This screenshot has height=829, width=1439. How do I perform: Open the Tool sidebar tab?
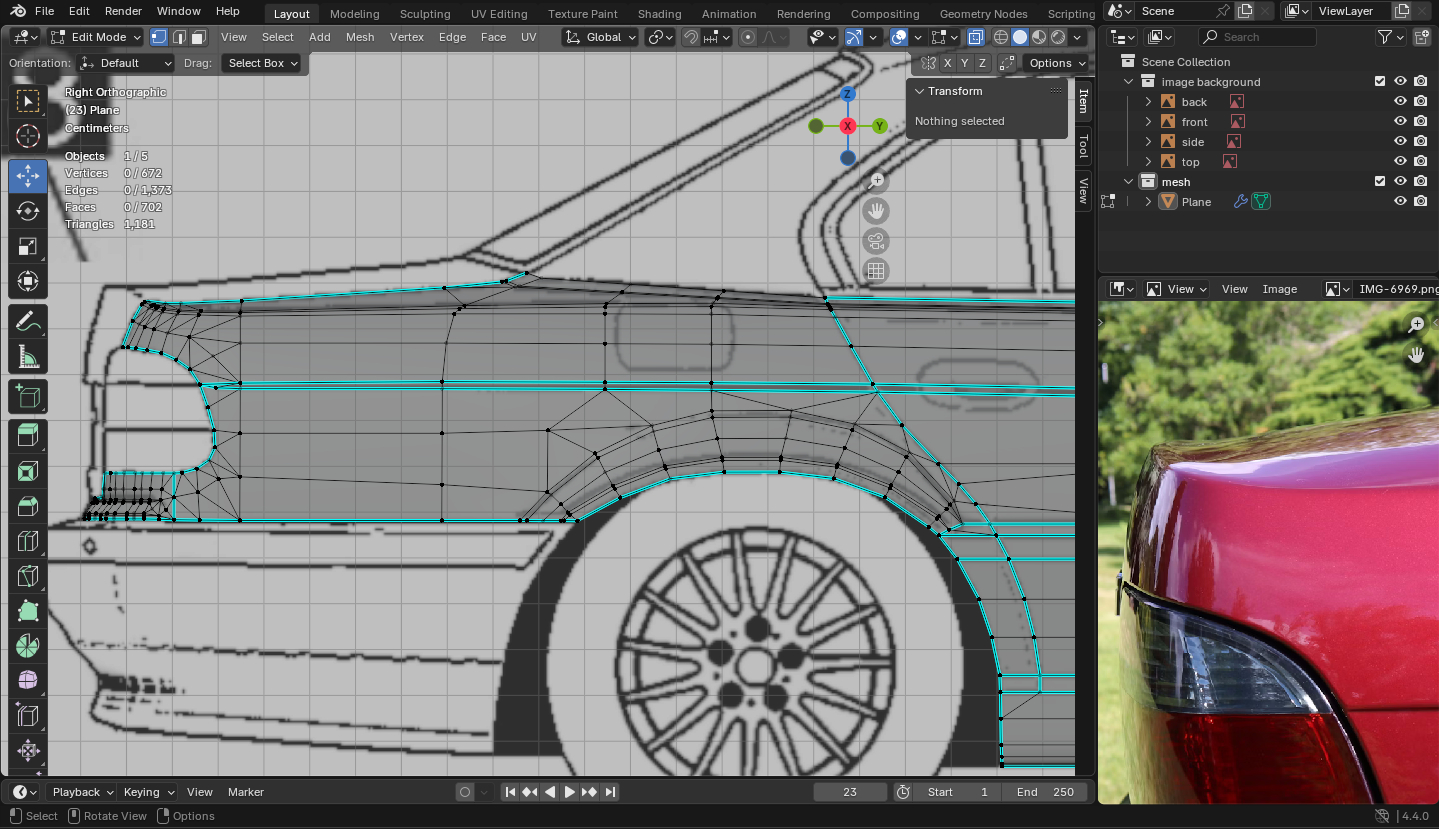point(1083,147)
